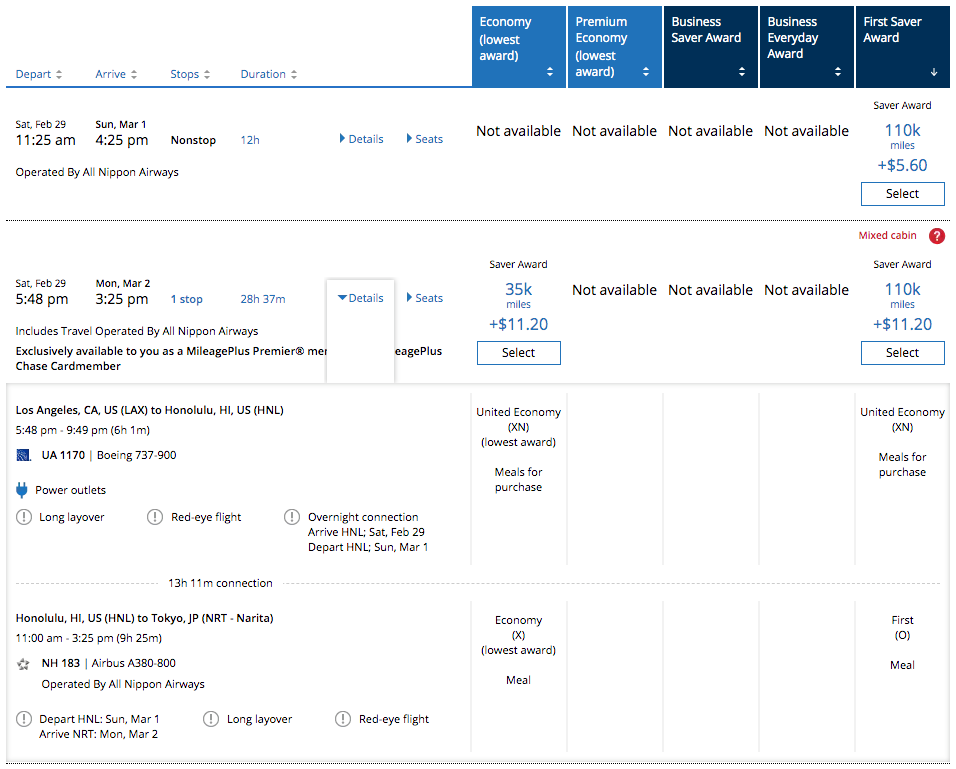Sort results by number of Stops
The width and height of the screenshot is (956, 769).
[x=190, y=74]
